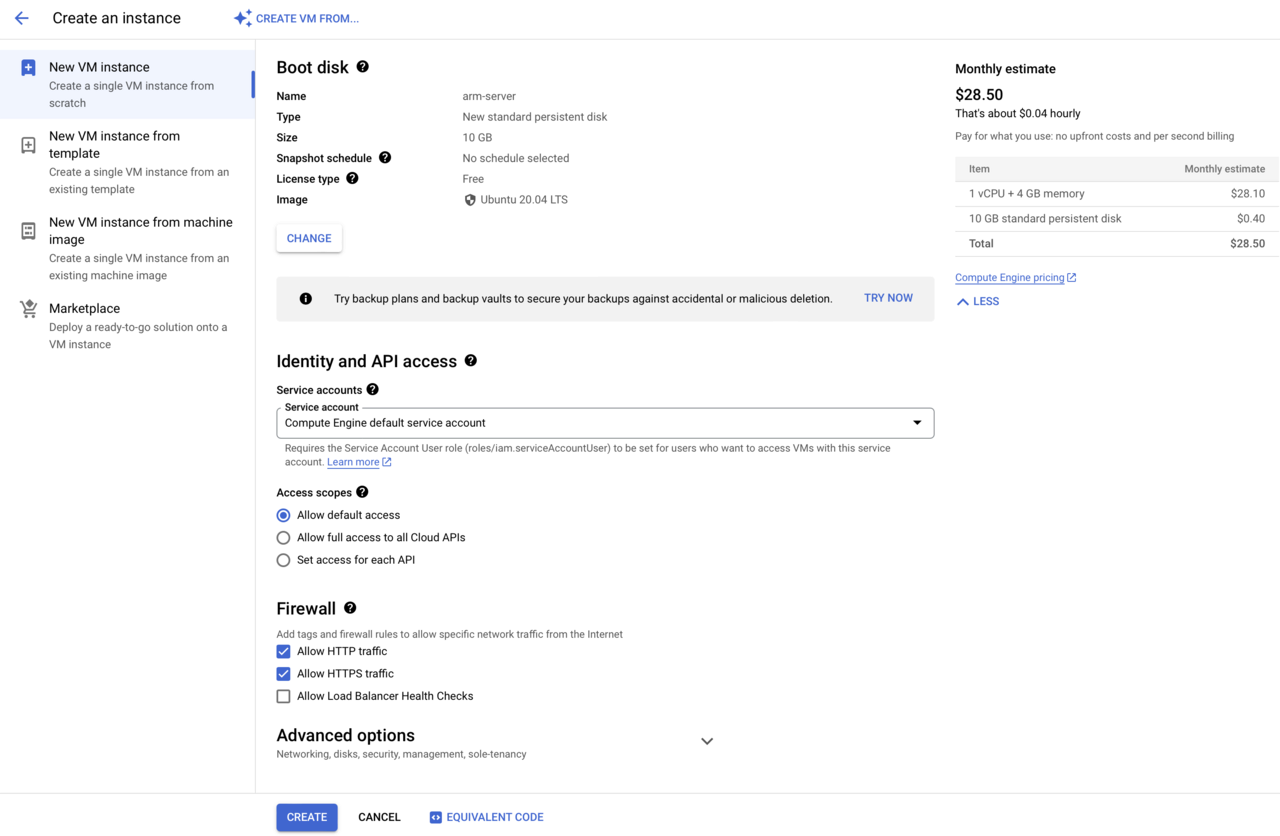Collapse monthly estimate with LESS
This screenshot has width=1280, height=836.
(977, 301)
